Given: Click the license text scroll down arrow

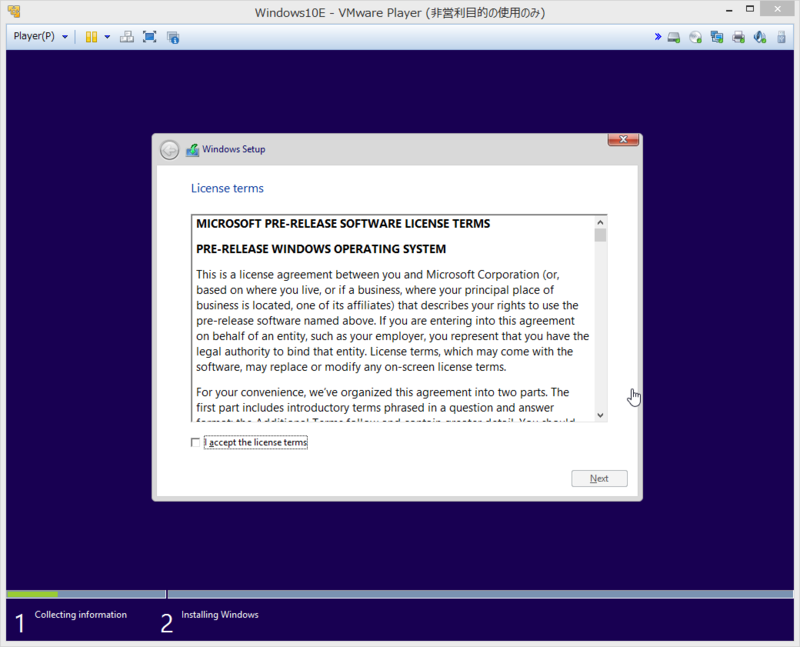Looking at the screenshot, I should click(x=601, y=415).
